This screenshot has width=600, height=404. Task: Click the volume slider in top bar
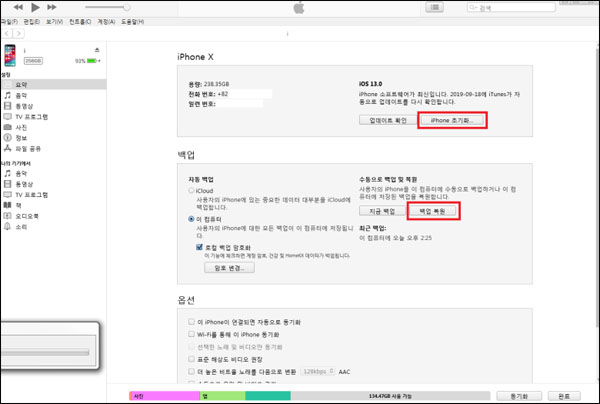coord(105,7)
